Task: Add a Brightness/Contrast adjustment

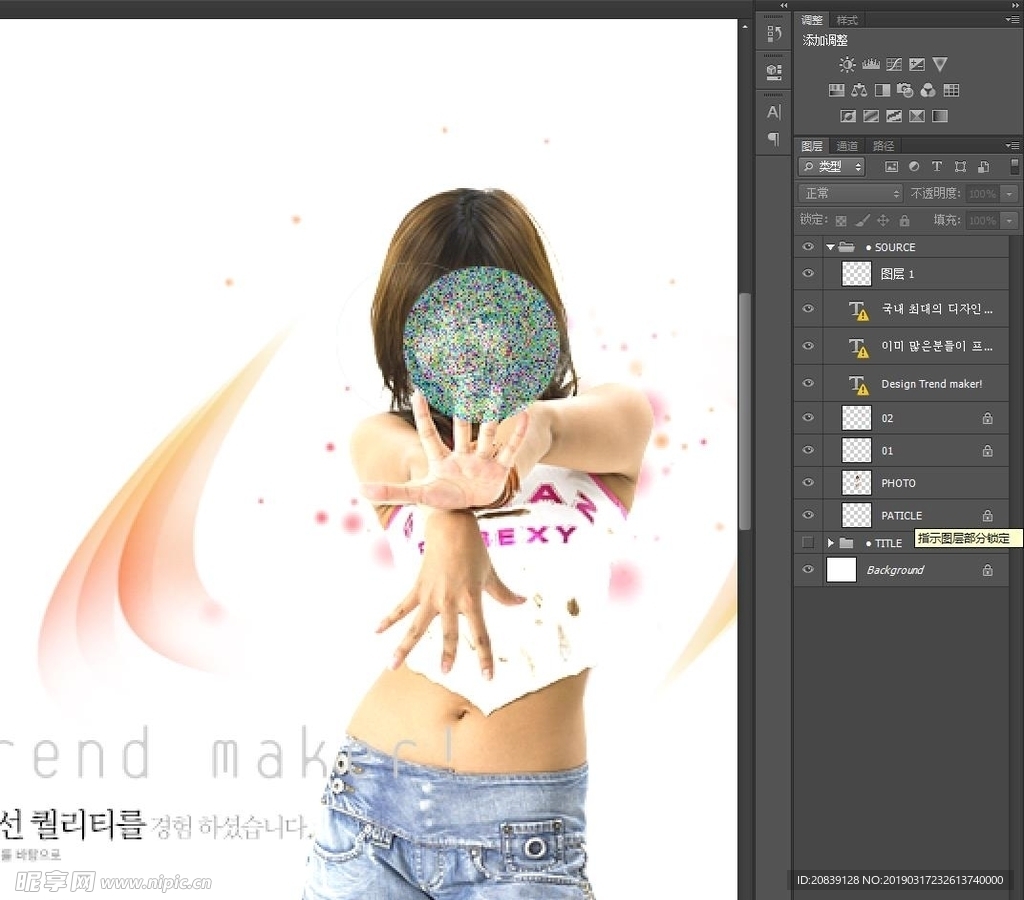Action: pyautogui.click(x=847, y=64)
